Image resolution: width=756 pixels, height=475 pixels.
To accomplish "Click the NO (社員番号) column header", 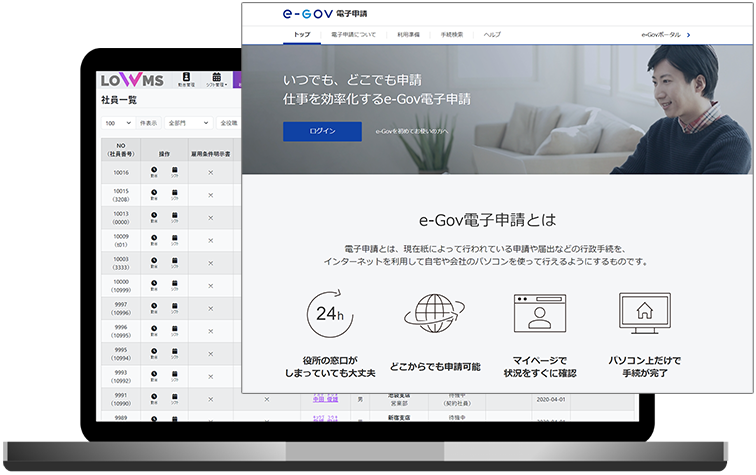I will 121,149.
